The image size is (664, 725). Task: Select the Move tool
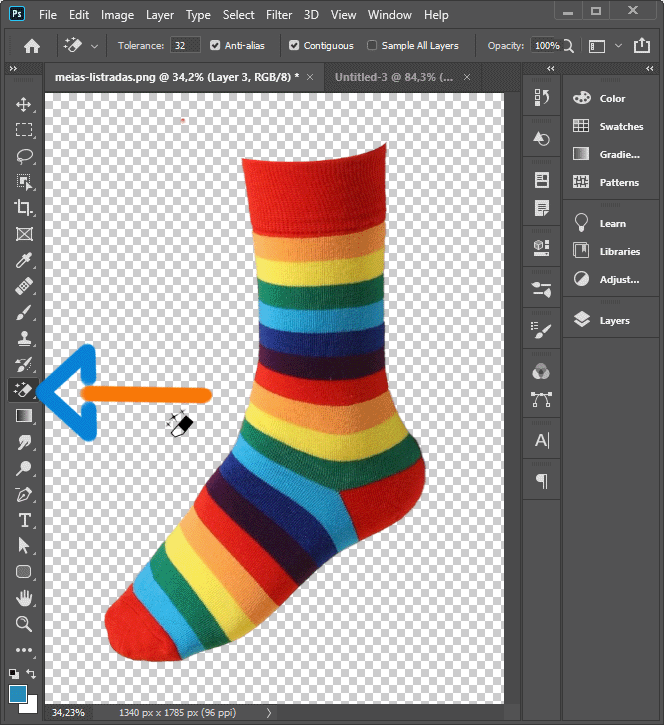(x=24, y=104)
